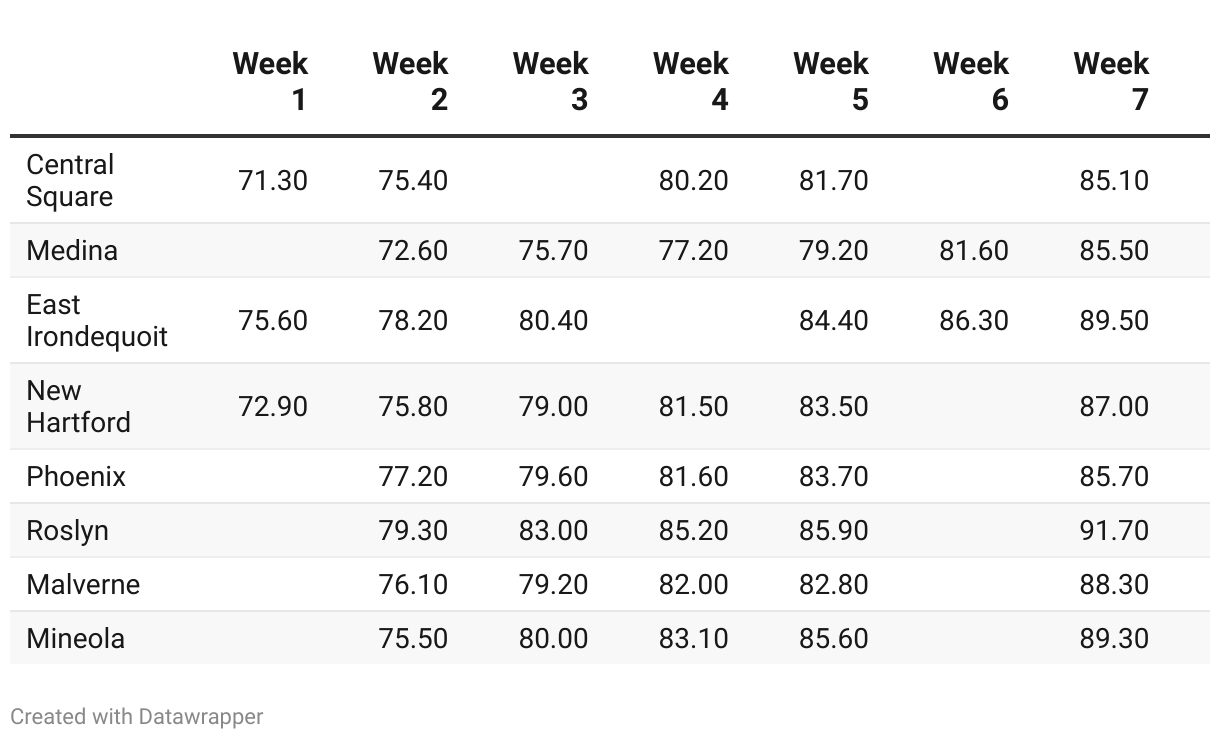1220x740 pixels.
Task: Select the Medina row label
Action: [72, 250]
